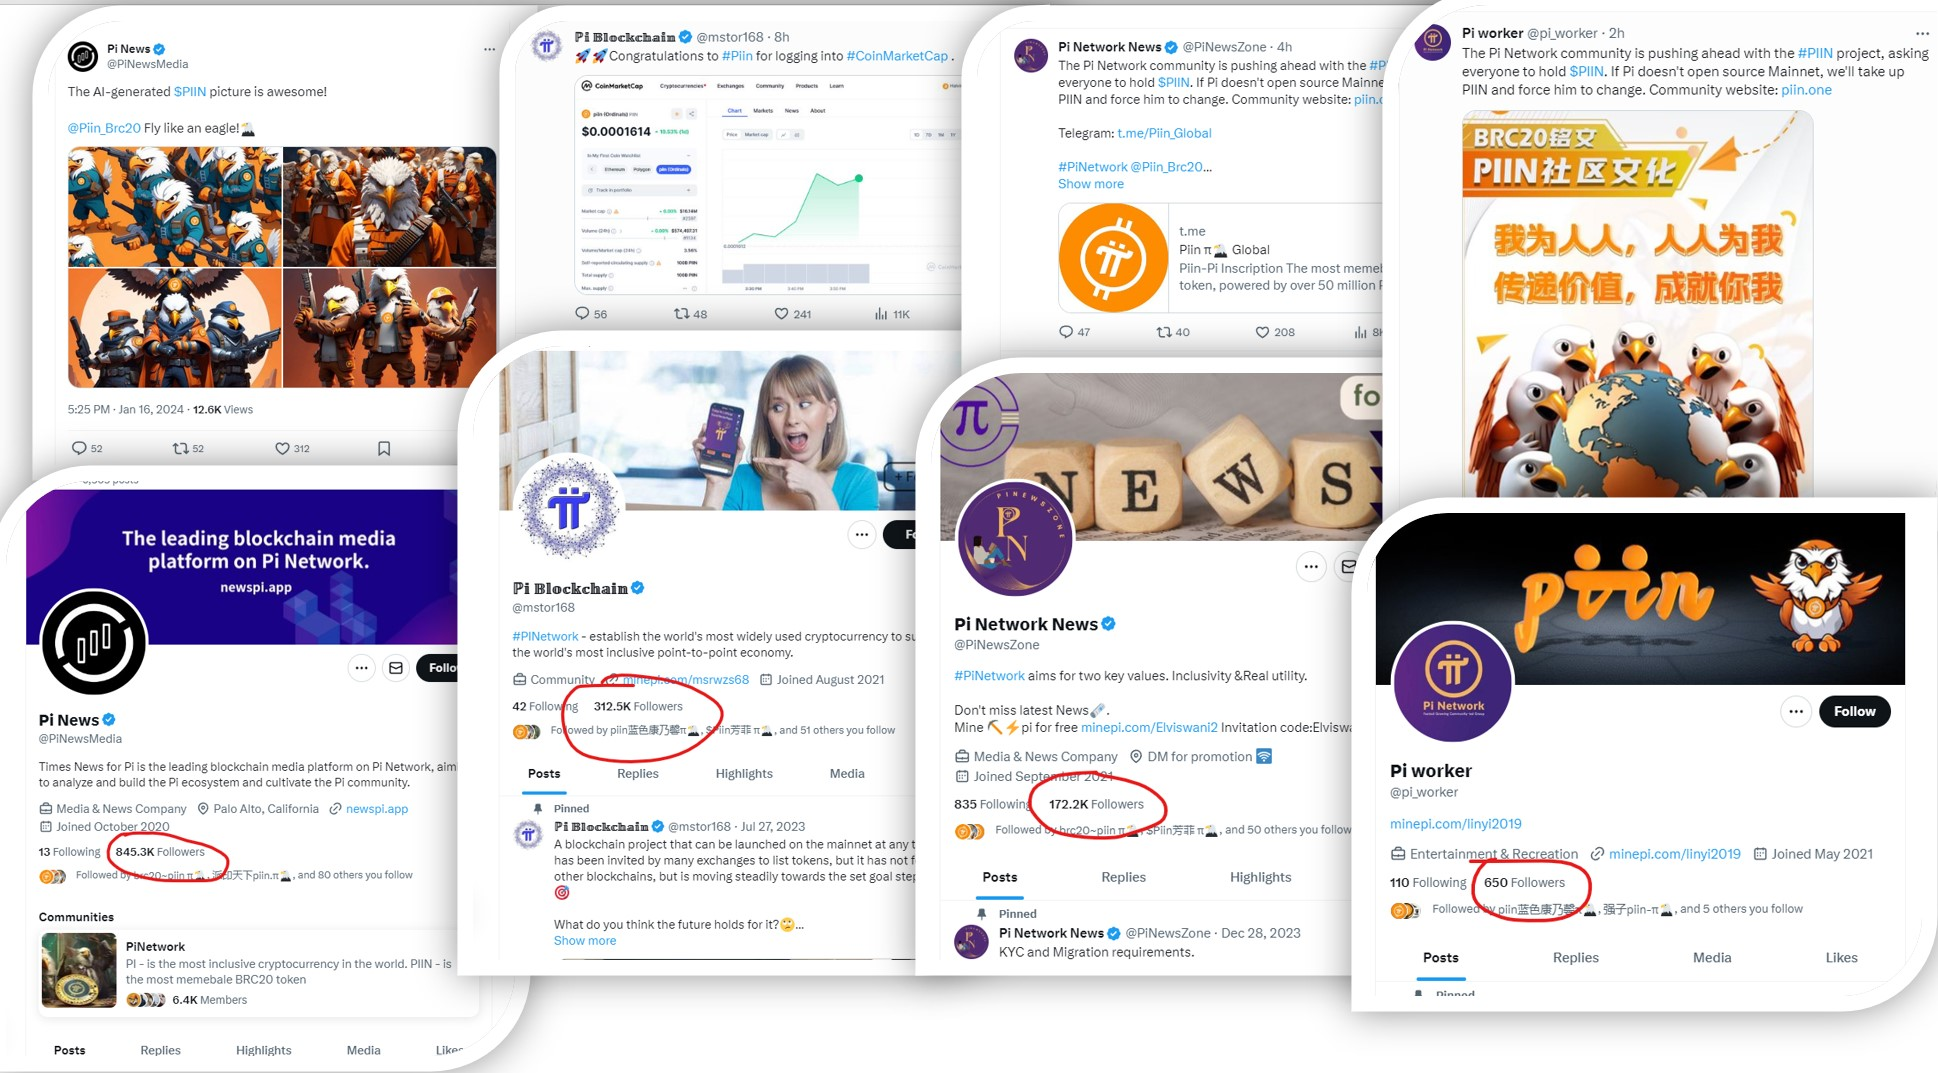Open three-dot menu on Pi News tweet
Viewport: 1938px width, 1073px height.
click(489, 49)
